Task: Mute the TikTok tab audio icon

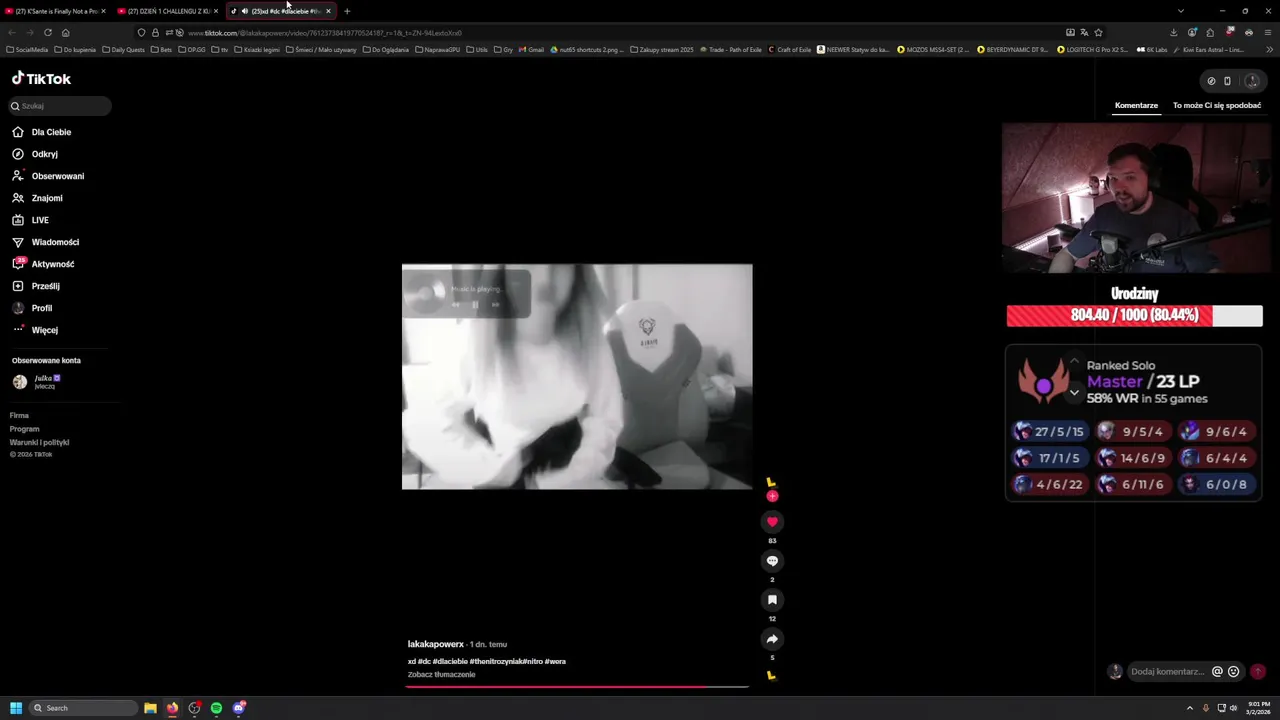Action: click(x=245, y=11)
